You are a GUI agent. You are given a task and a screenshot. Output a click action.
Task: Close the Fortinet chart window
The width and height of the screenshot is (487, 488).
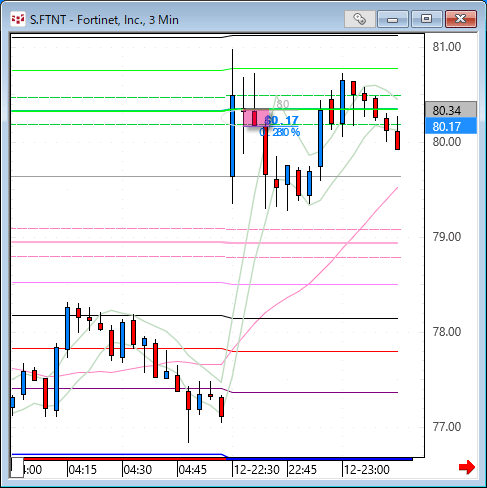461,19
